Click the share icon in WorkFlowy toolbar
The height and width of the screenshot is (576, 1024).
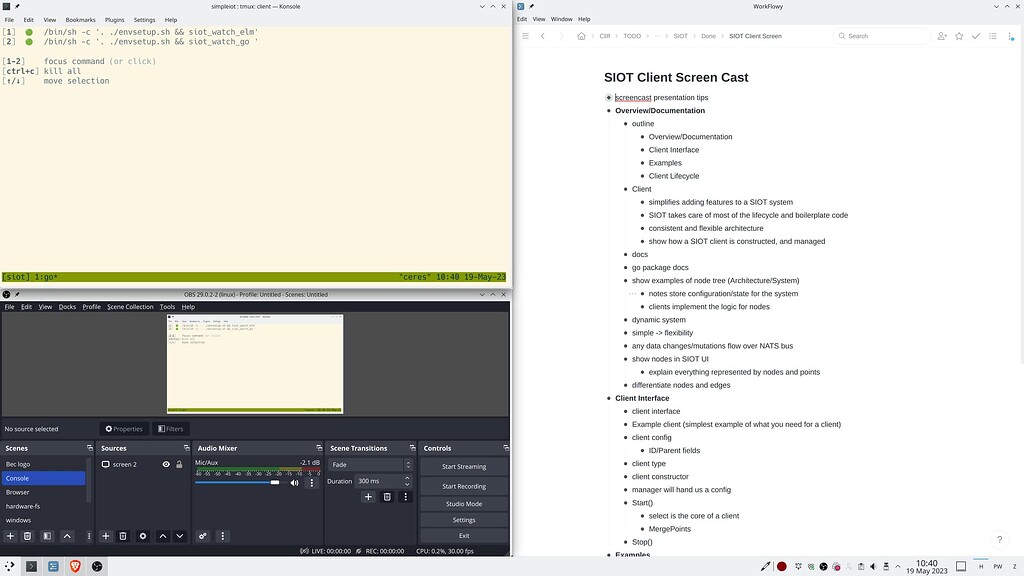[940, 35]
